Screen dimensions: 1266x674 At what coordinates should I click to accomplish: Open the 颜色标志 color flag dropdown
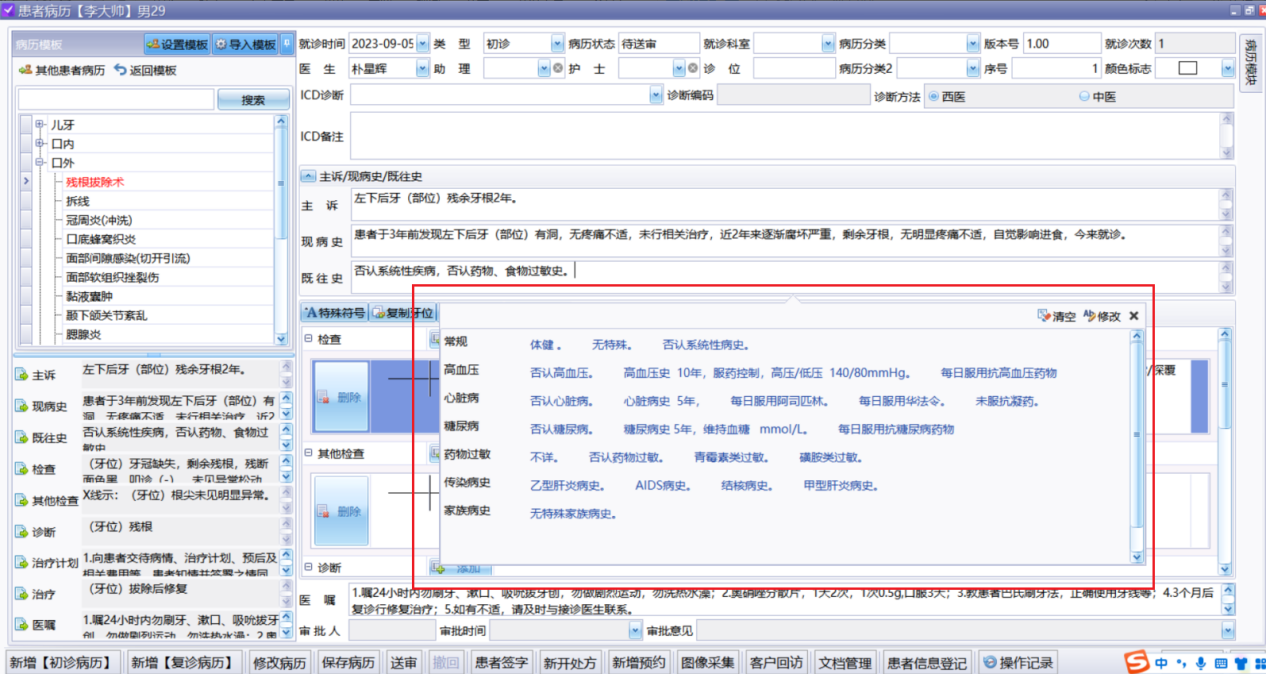coord(1228,69)
